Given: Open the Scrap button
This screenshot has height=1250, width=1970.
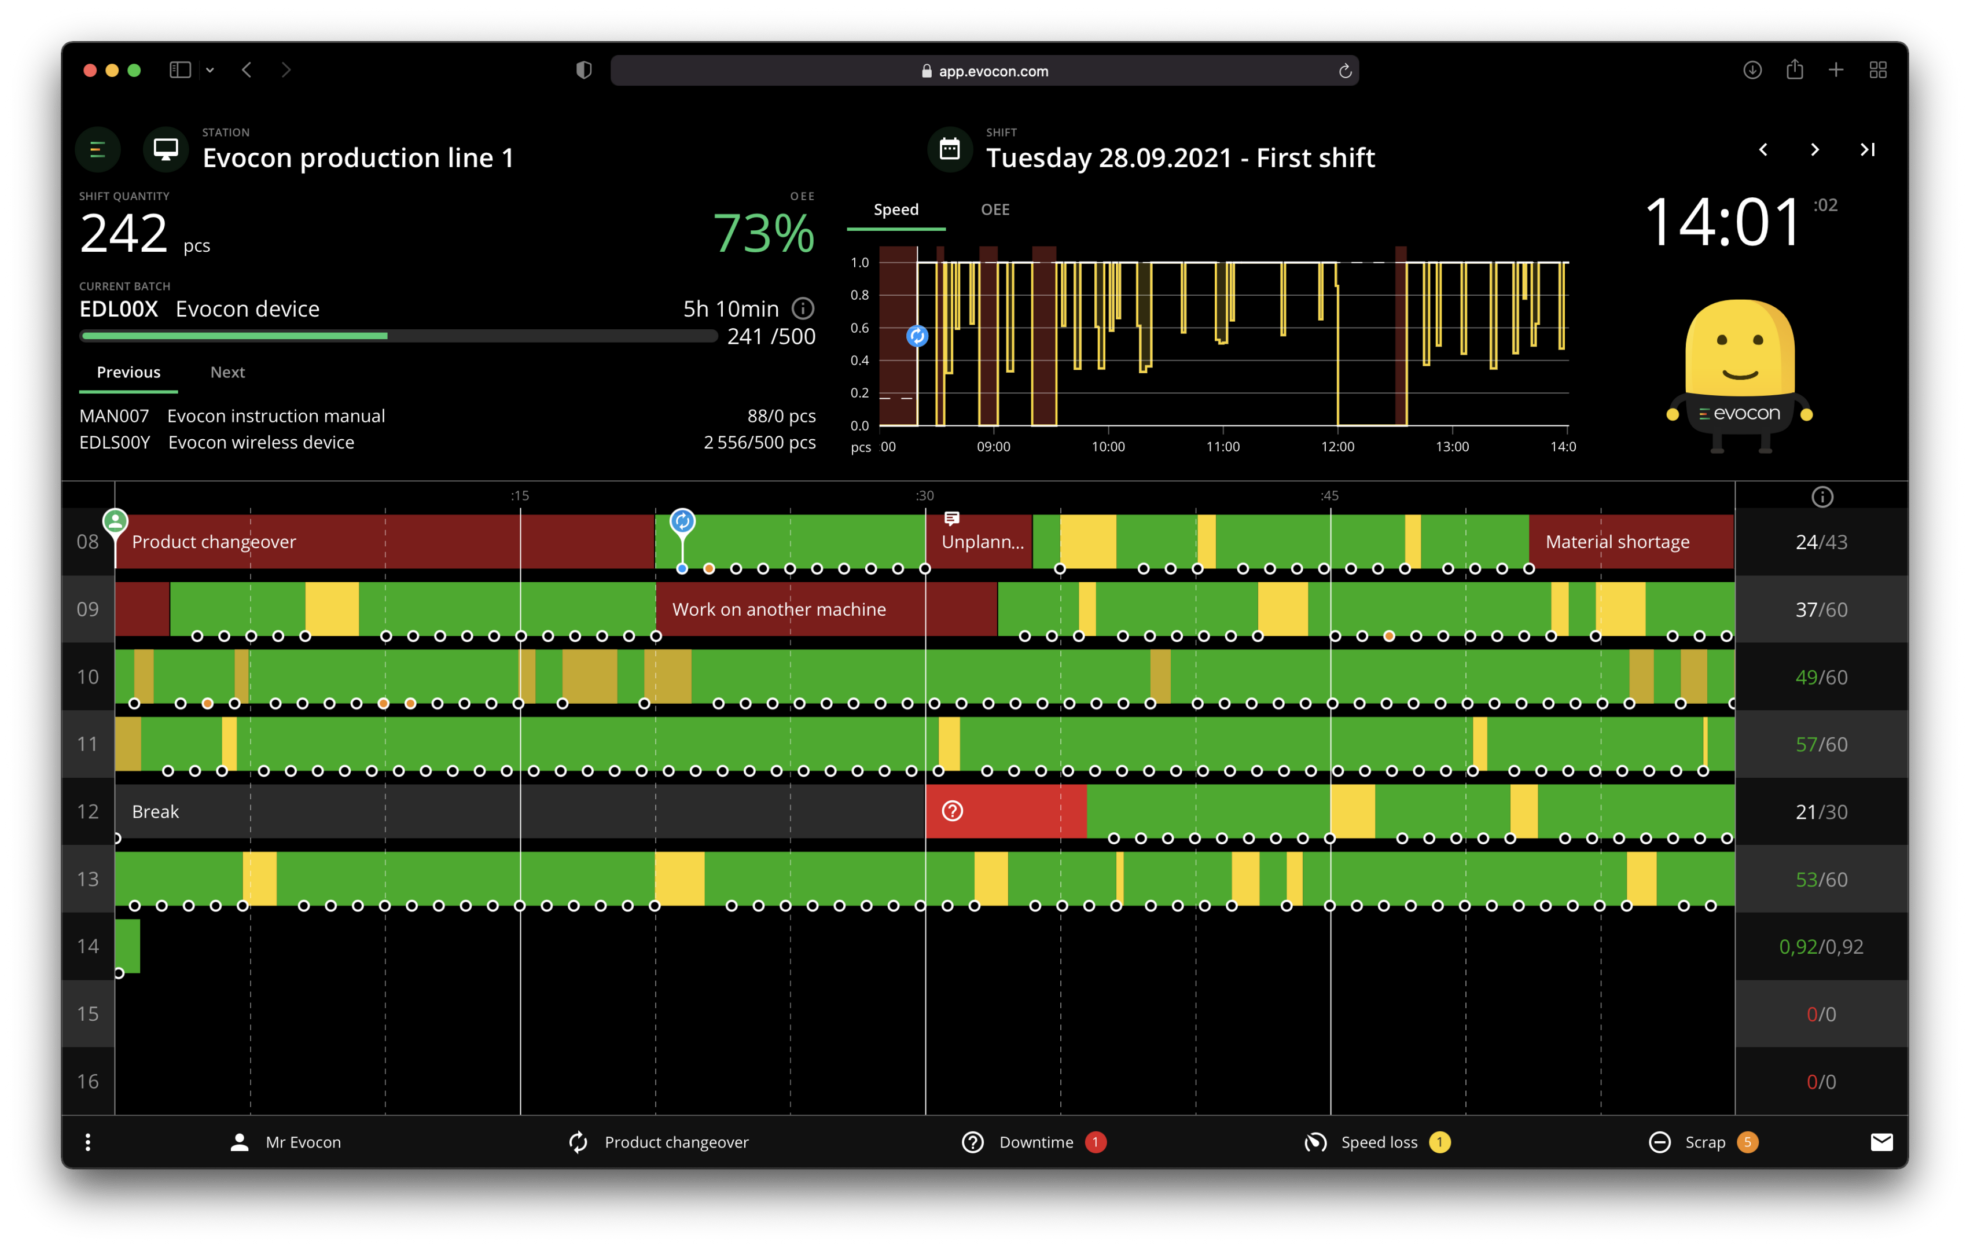Looking at the screenshot, I should pos(1703,1142).
